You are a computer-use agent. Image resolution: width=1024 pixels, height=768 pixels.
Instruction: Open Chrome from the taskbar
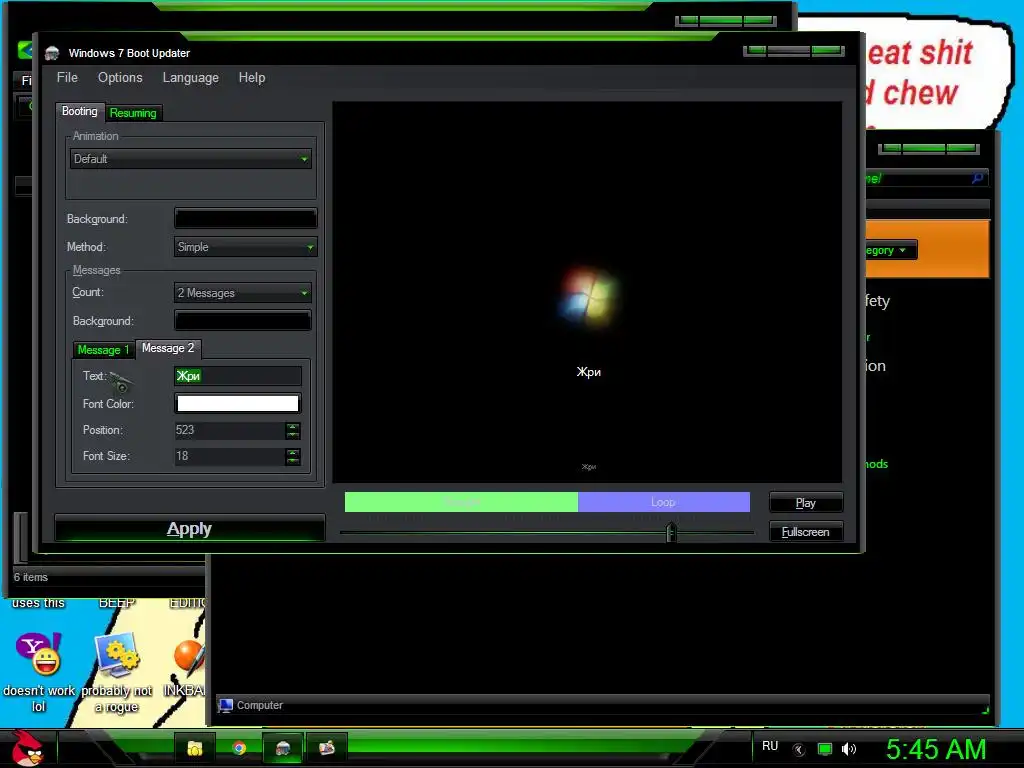239,748
